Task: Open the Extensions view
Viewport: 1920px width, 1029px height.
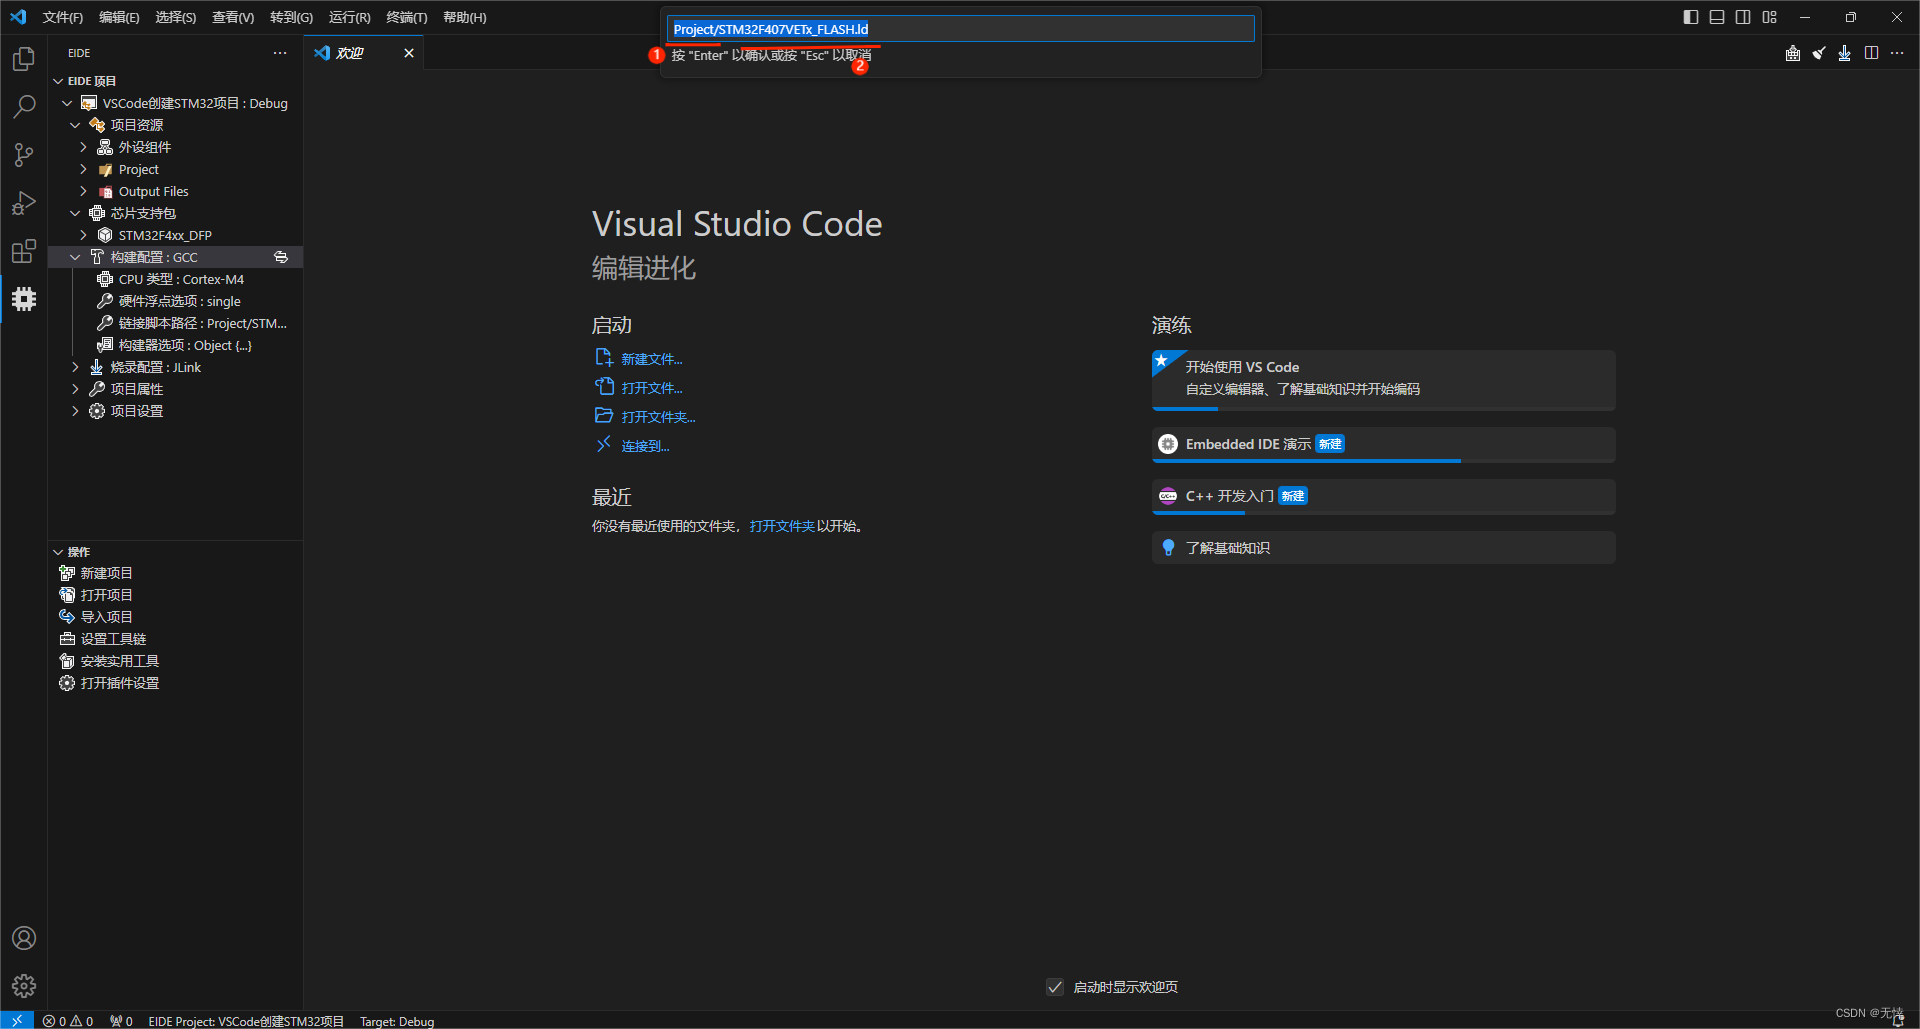Action: (x=24, y=251)
